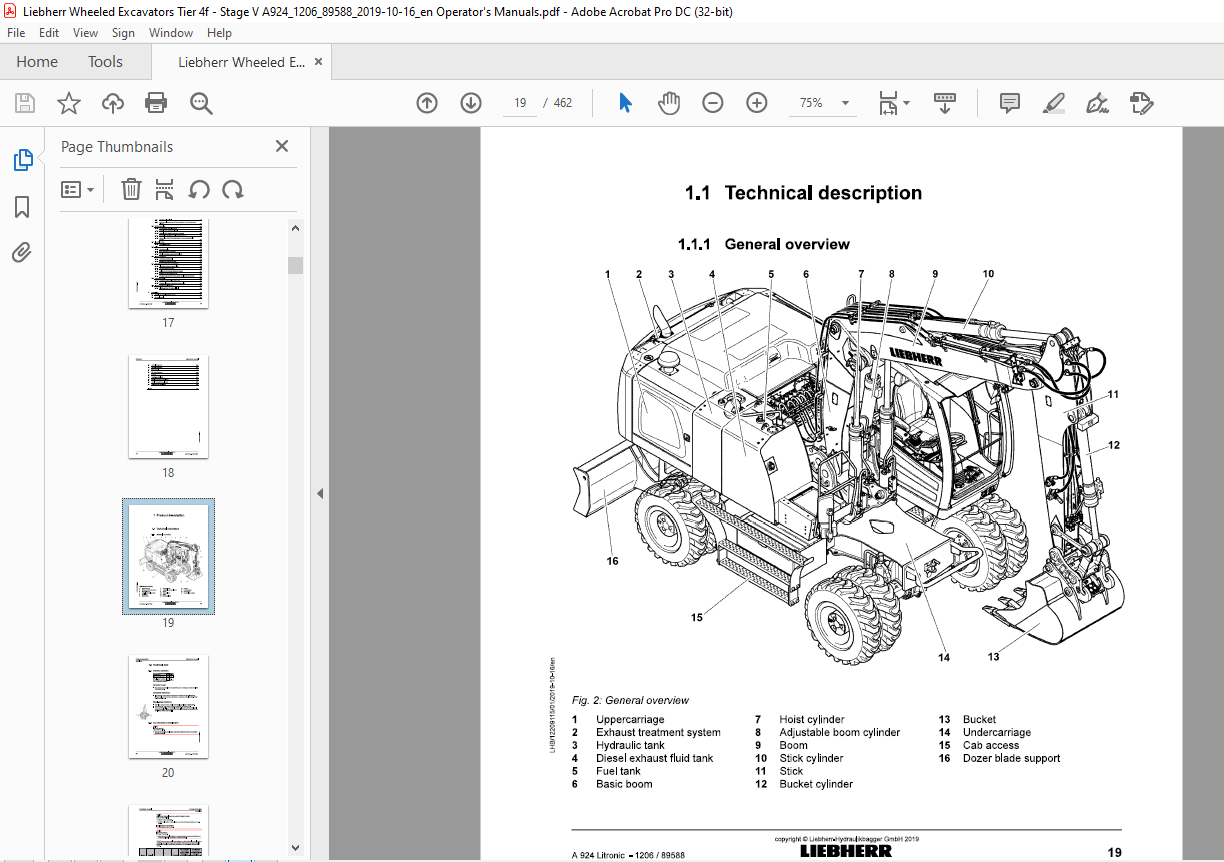This screenshot has height=862, width=1224.
Task: Open the fit page scrolling options icon
Action: 893,103
